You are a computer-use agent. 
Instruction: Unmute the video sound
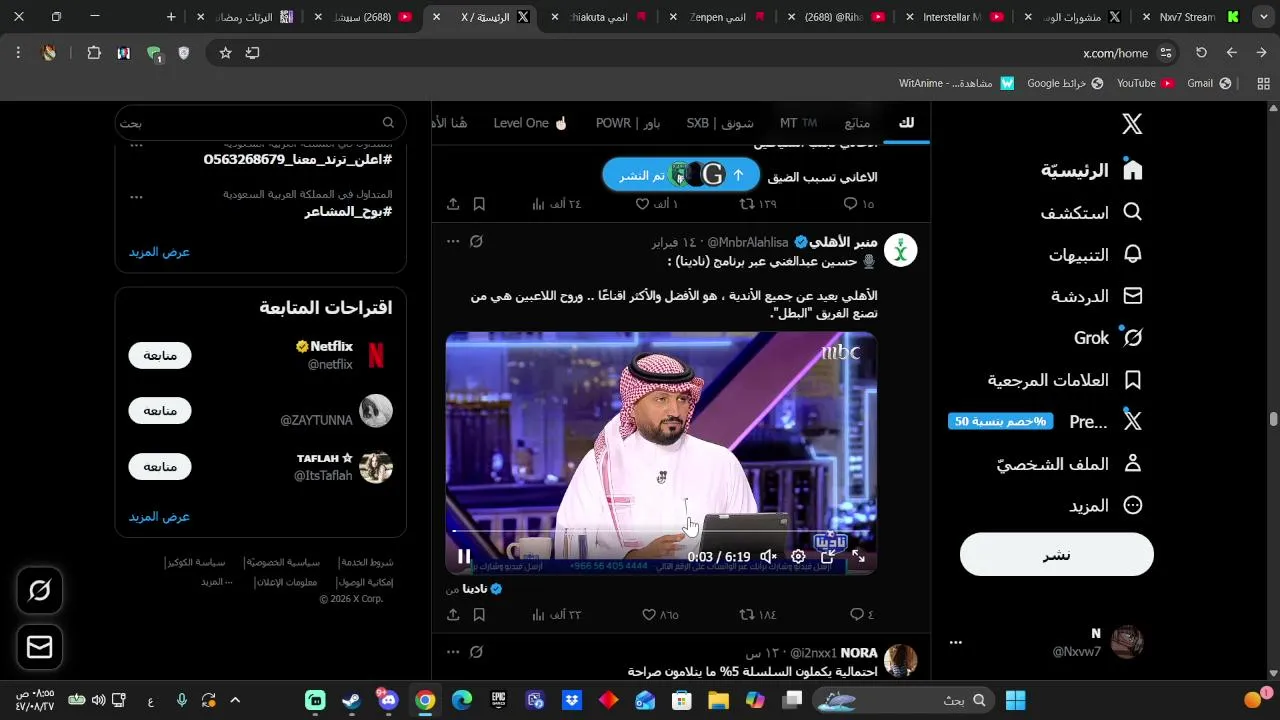click(768, 556)
